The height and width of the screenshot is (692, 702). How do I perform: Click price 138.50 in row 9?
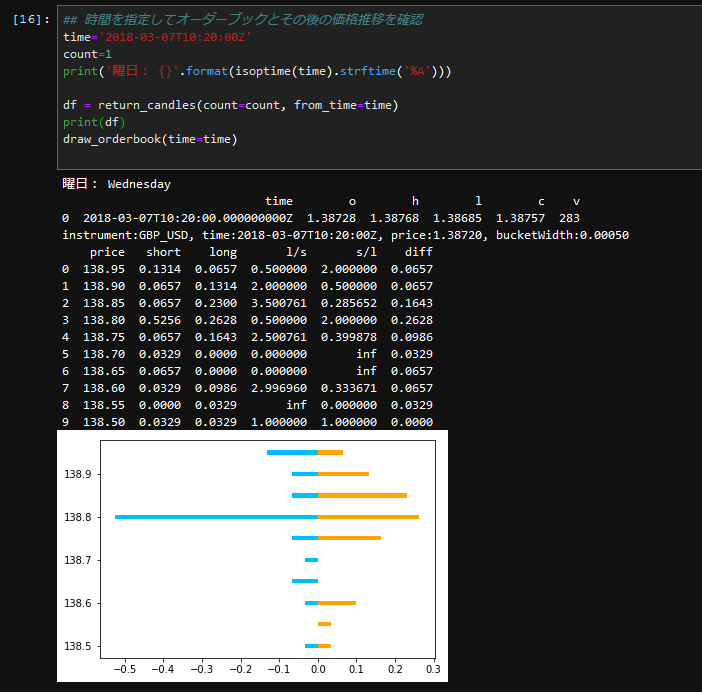click(104, 422)
